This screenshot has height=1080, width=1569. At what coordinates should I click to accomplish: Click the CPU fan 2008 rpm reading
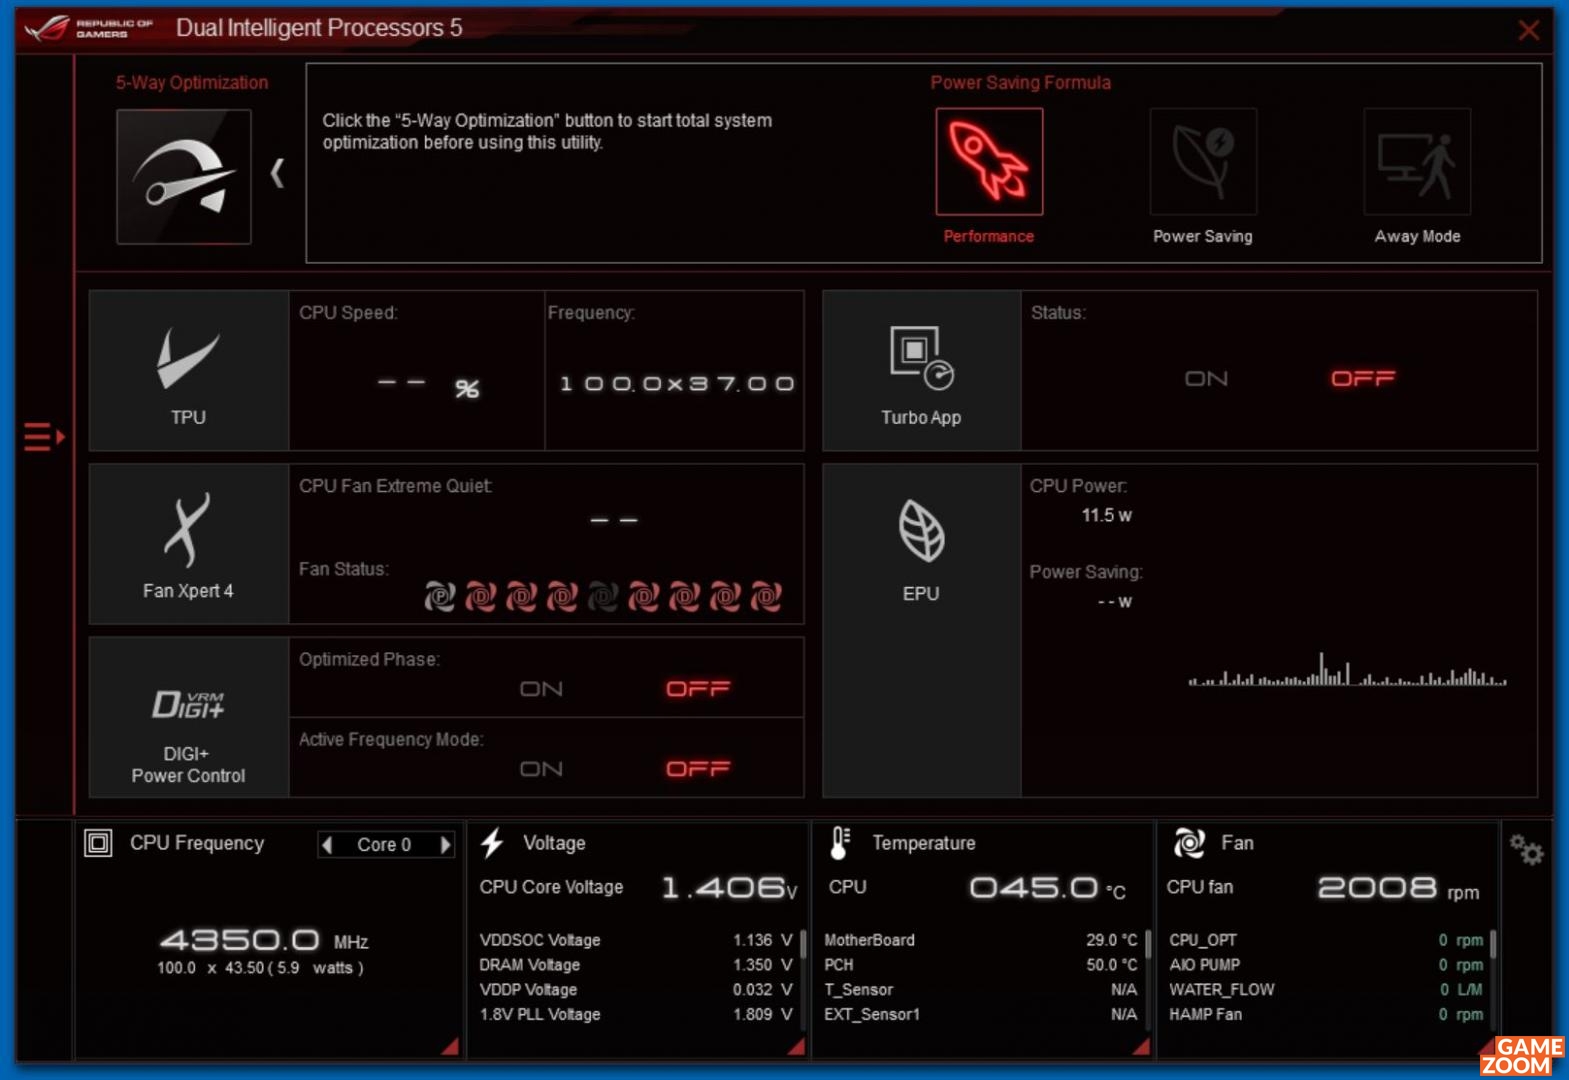tap(1398, 888)
